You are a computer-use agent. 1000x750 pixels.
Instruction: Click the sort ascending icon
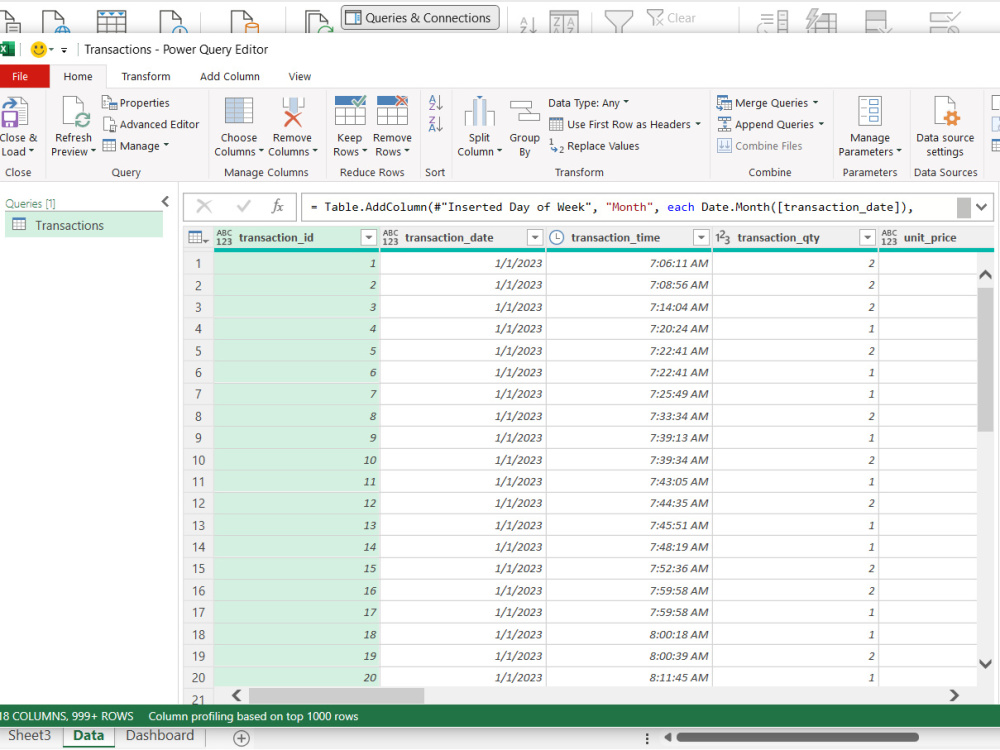(436, 102)
